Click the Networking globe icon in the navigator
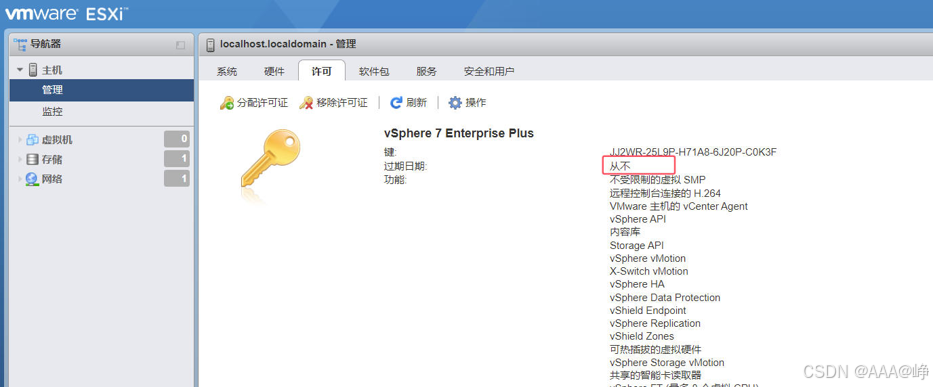The width and height of the screenshot is (933, 387). pyautogui.click(x=32, y=179)
